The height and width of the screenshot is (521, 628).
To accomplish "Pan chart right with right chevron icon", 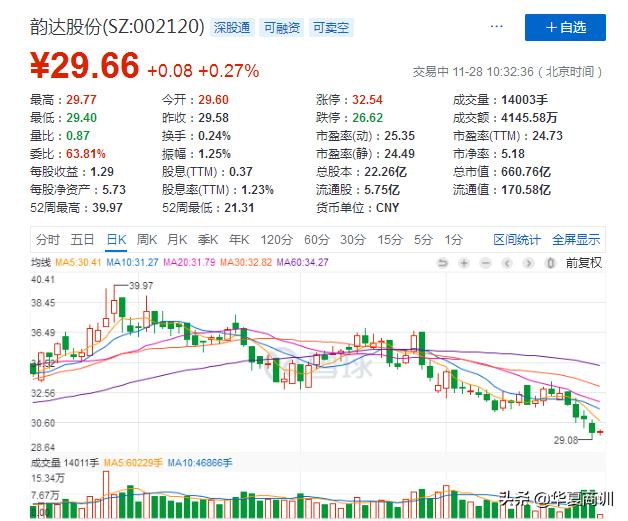I will (x=529, y=263).
